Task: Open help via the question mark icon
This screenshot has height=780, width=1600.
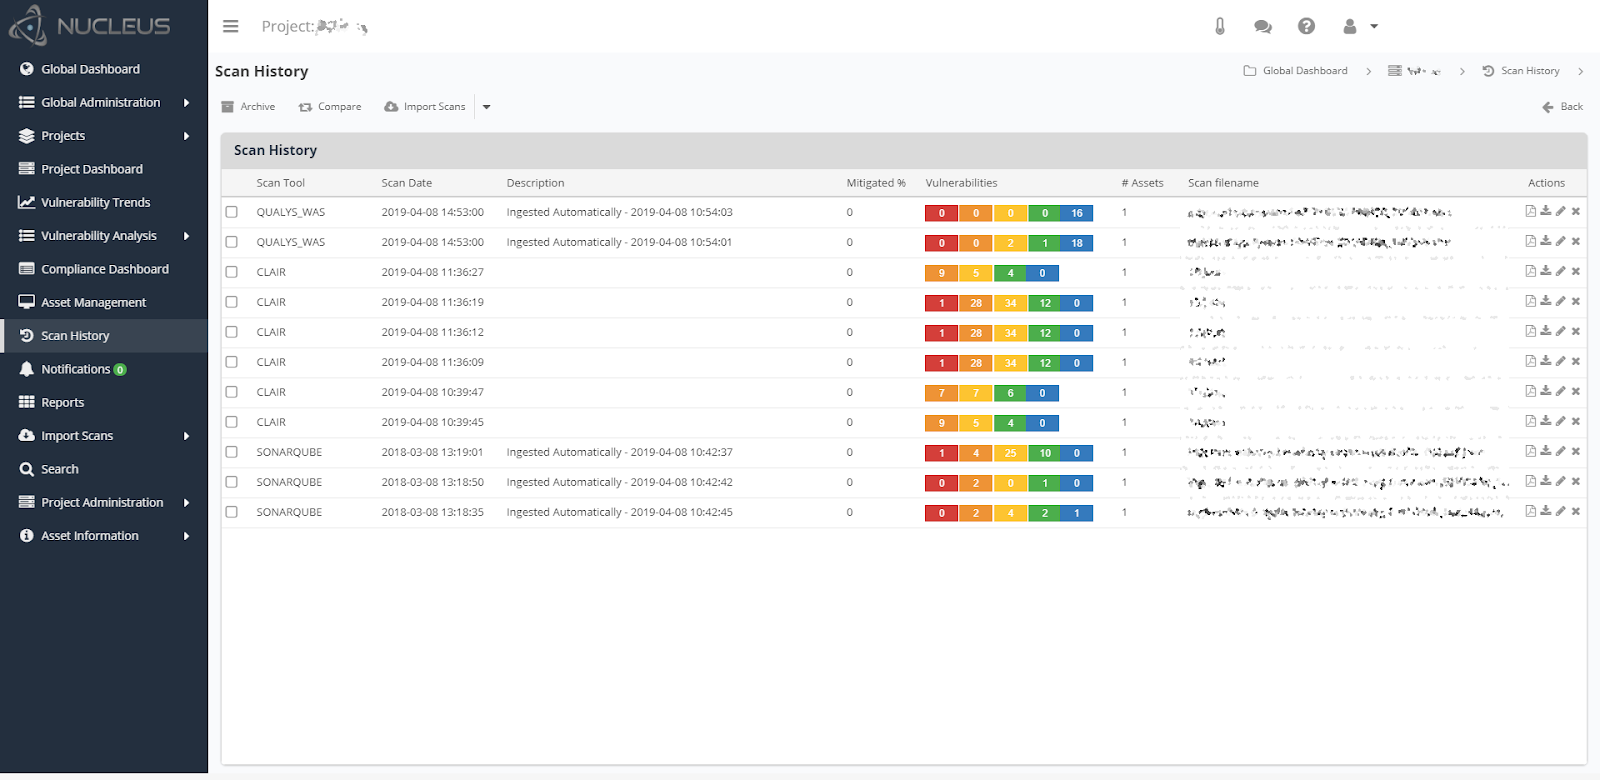Action: click(x=1306, y=26)
